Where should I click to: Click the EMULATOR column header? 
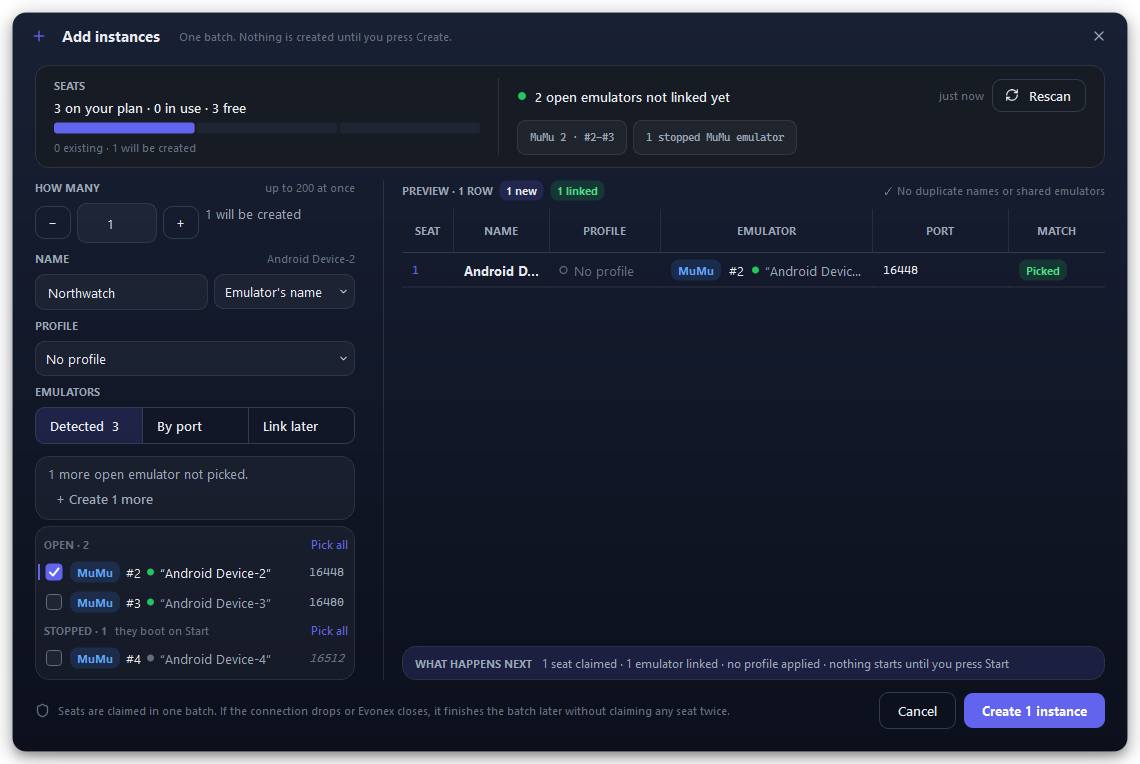click(x=766, y=231)
